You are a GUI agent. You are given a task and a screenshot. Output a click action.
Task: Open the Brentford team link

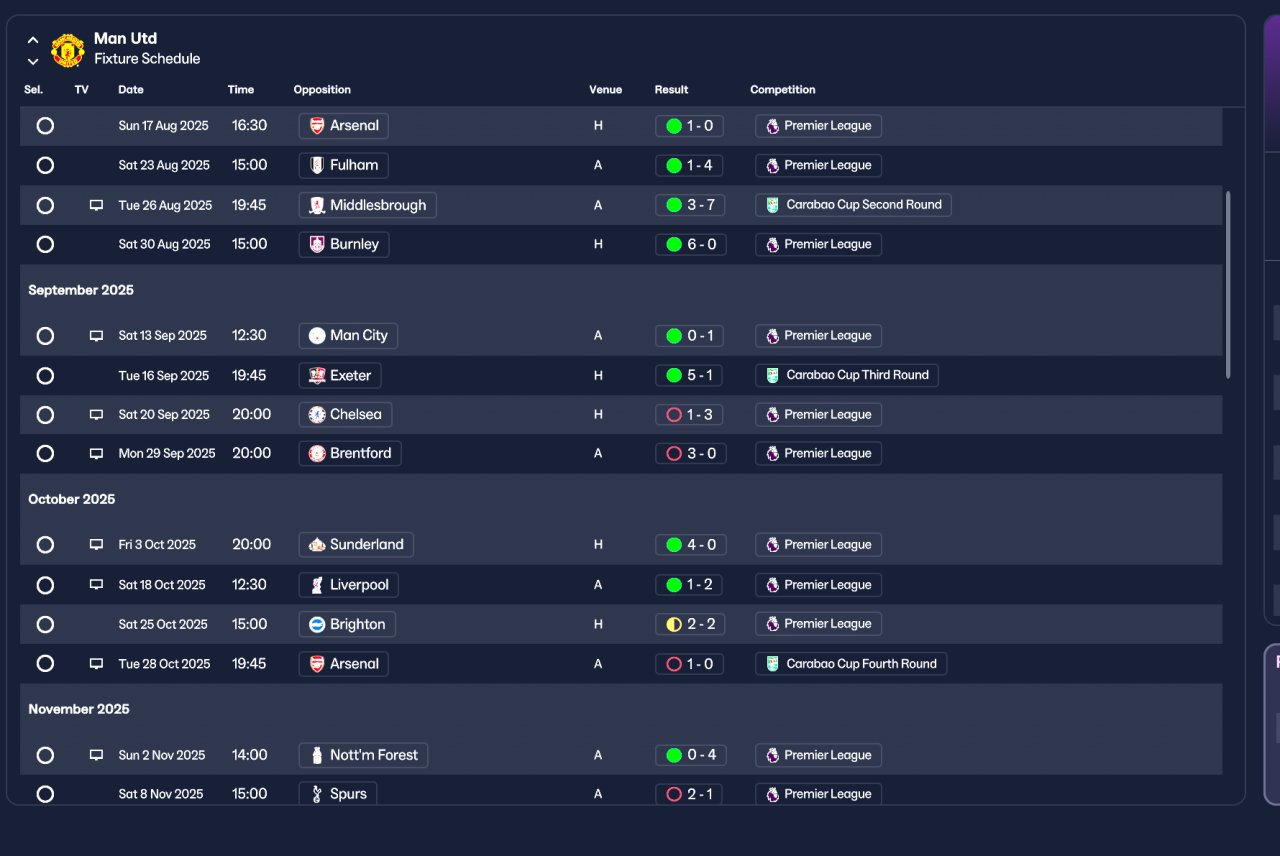coord(350,454)
